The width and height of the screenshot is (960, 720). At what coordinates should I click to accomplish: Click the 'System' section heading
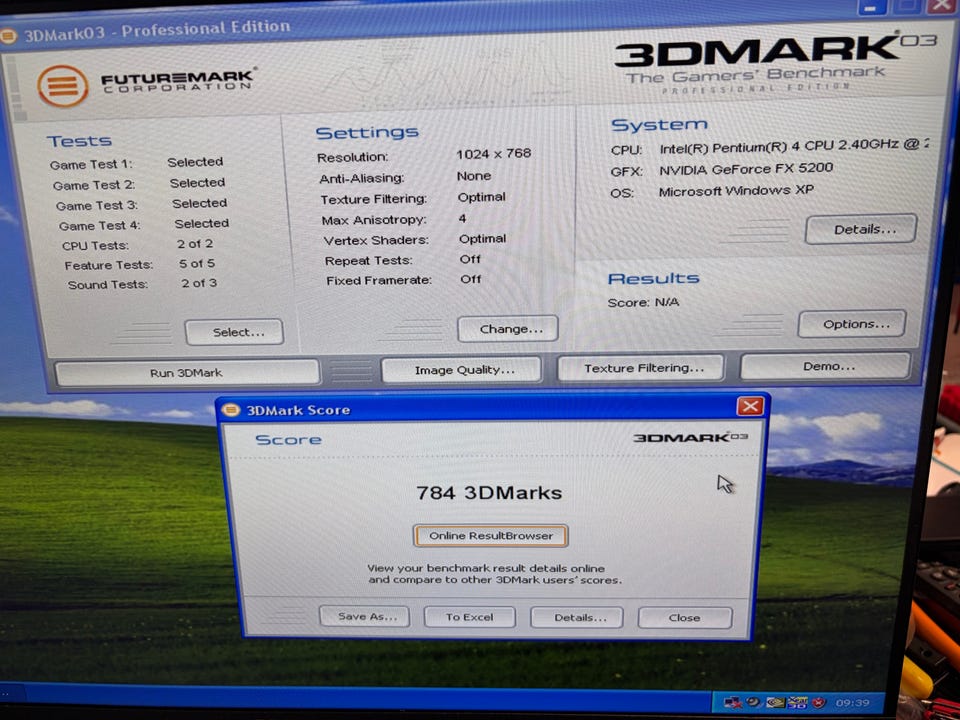coord(659,125)
